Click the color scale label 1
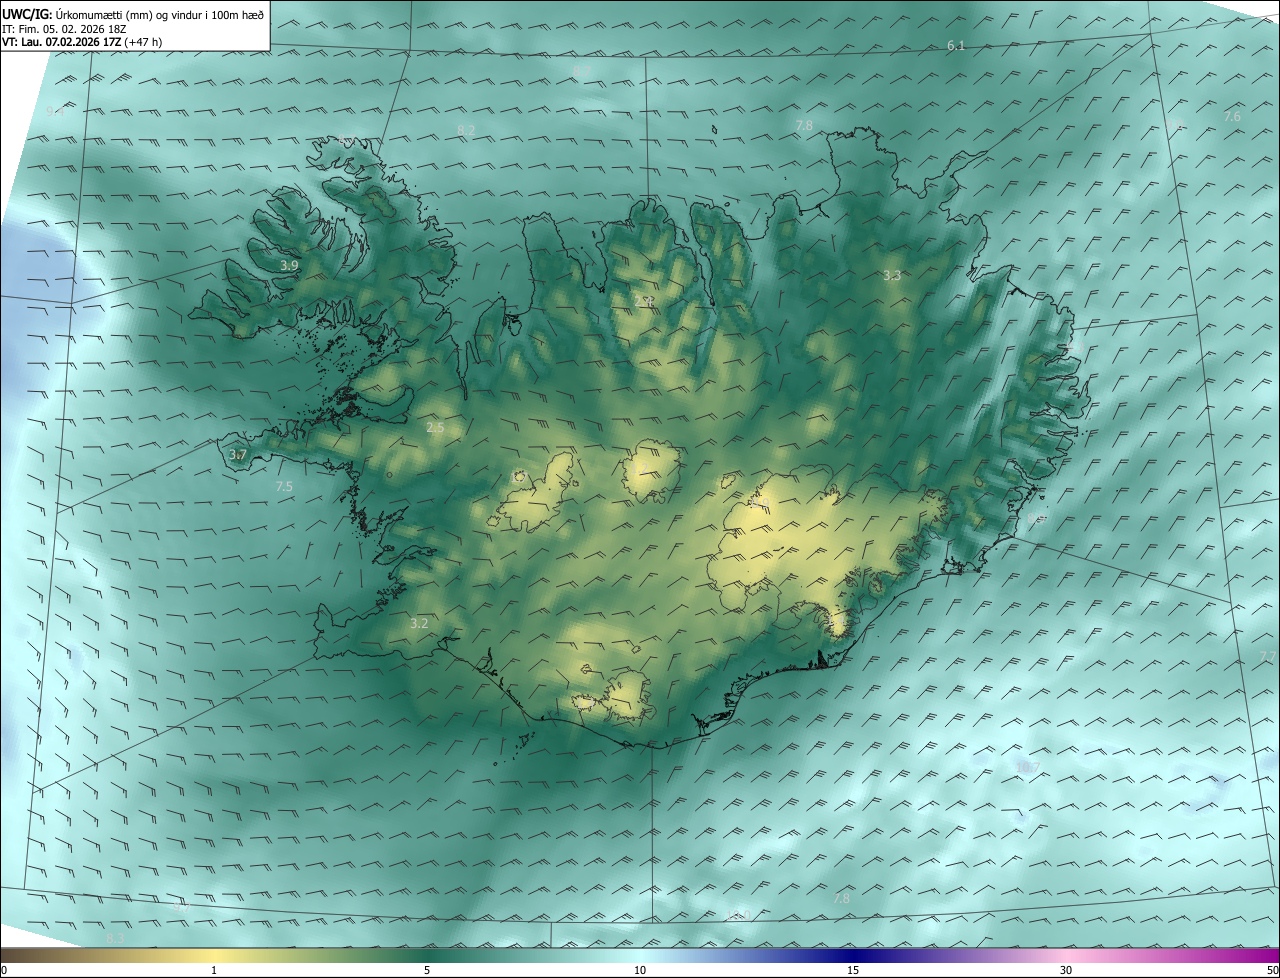The width and height of the screenshot is (1280, 978). click(x=214, y=970)
